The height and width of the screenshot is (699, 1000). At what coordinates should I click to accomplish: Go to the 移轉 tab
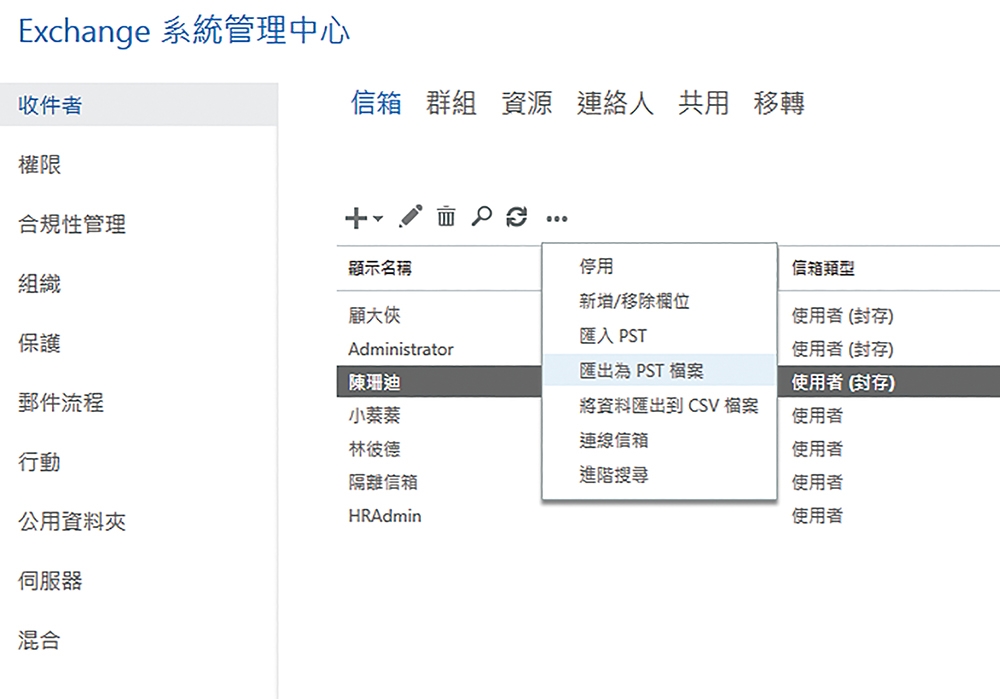coord(779,103)
